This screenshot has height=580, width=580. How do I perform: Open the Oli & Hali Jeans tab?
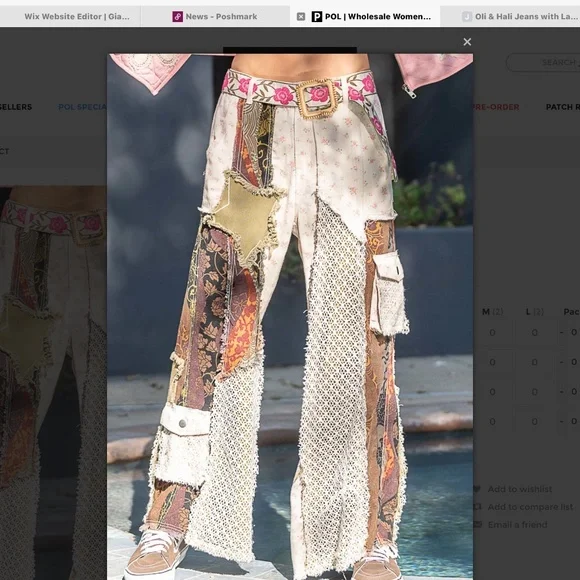pyautogui.click(x=510, y=16)
